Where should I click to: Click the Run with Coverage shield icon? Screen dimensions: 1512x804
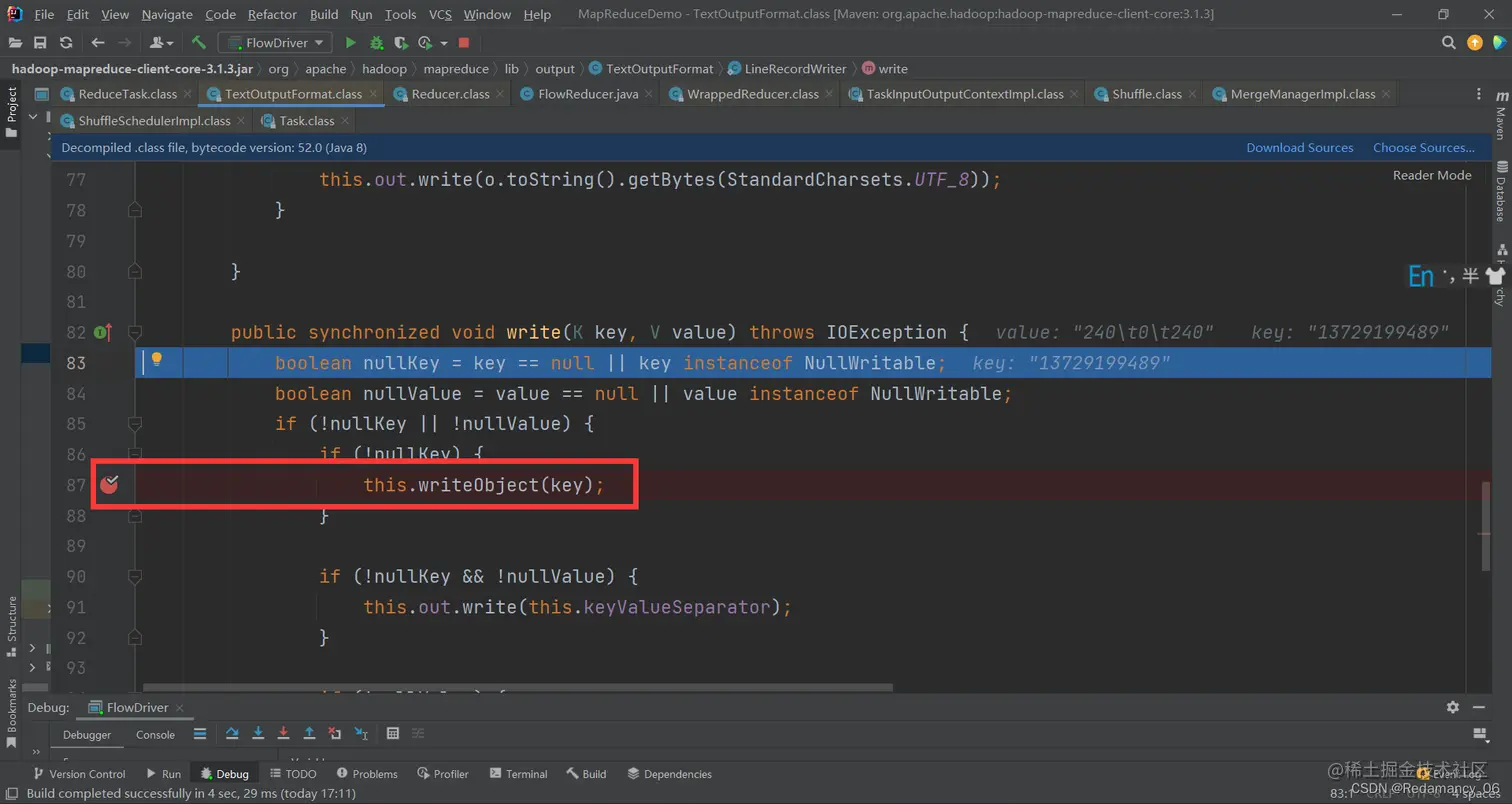point(401,43)
